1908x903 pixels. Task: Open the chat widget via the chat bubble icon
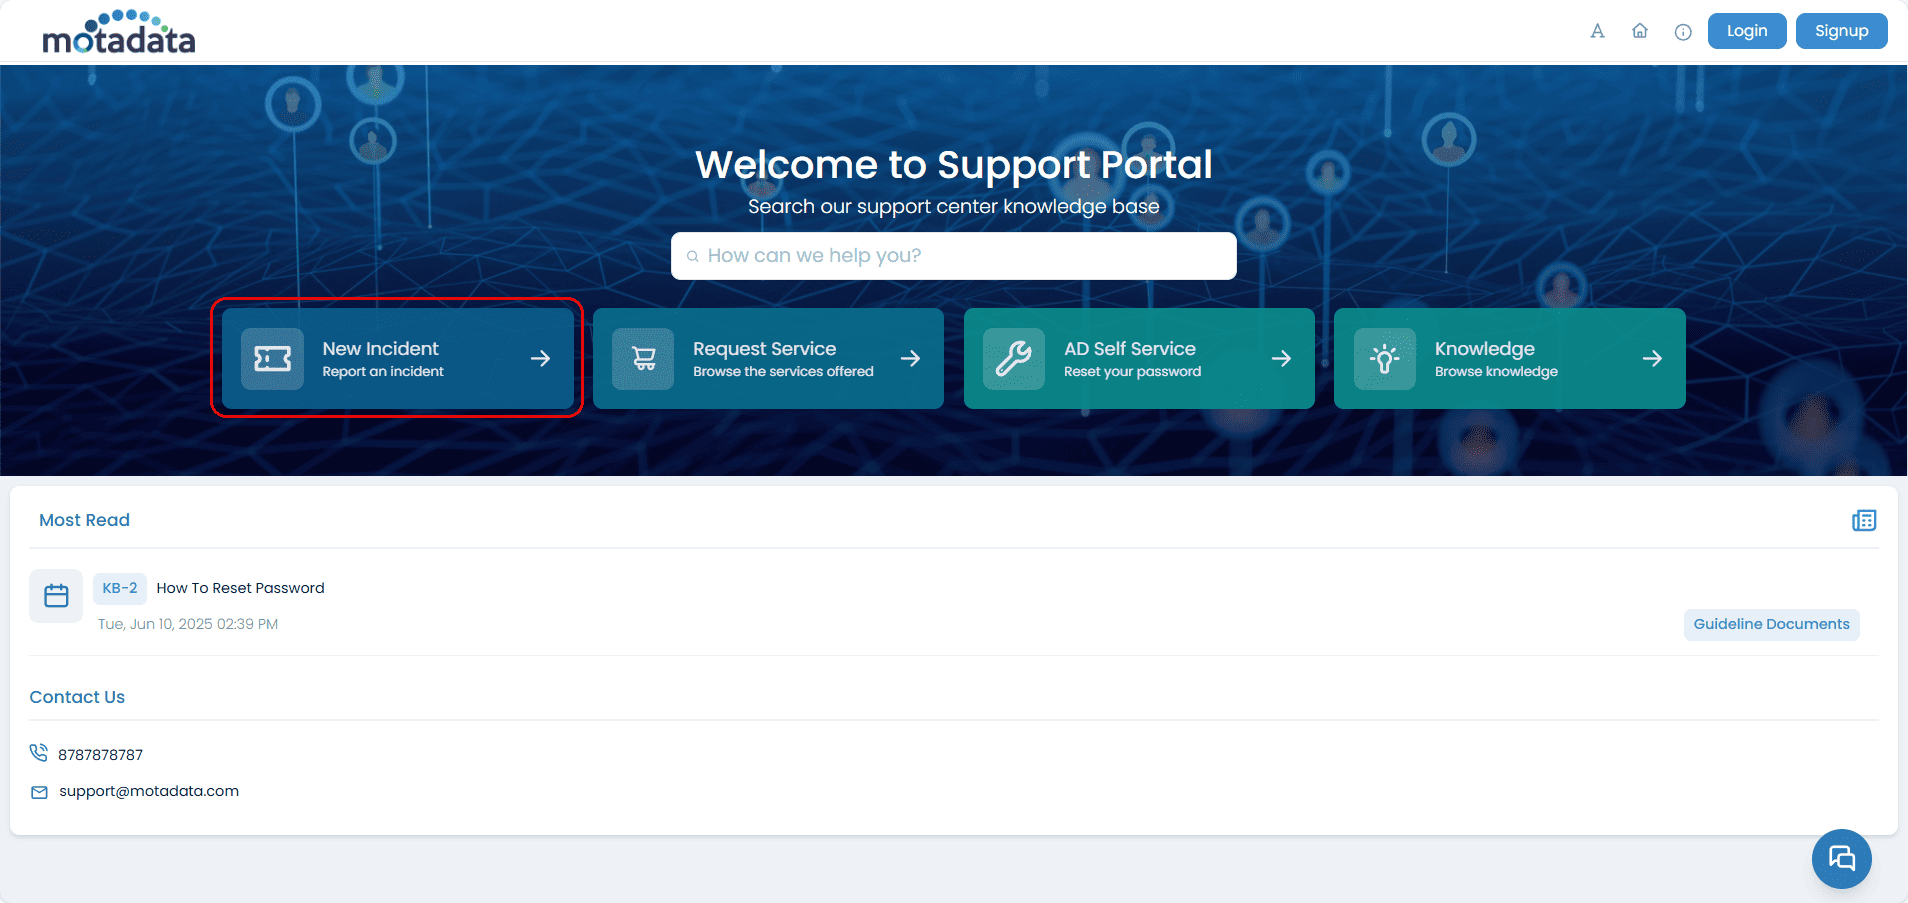(x=1841, y=858)
